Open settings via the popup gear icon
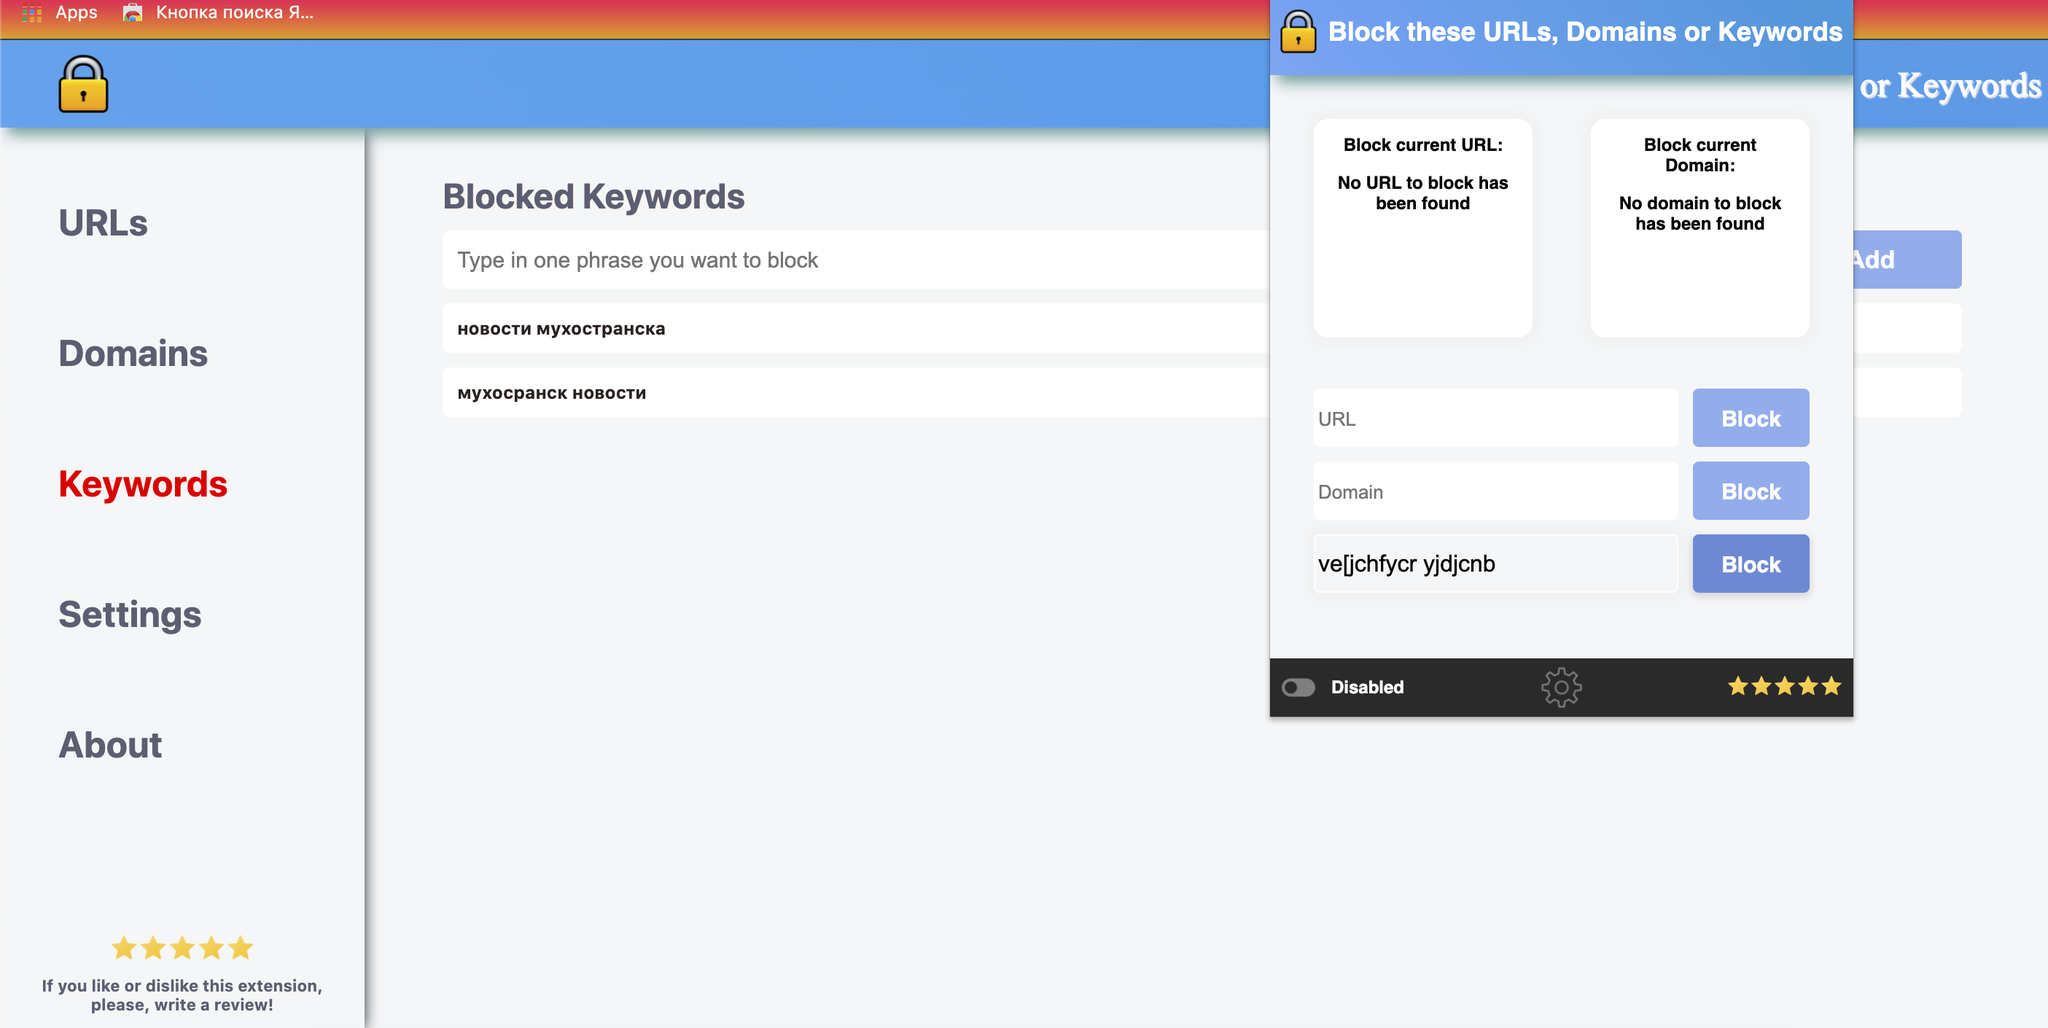The height and width of the screenshot is (1028, 2048). 1561,687
